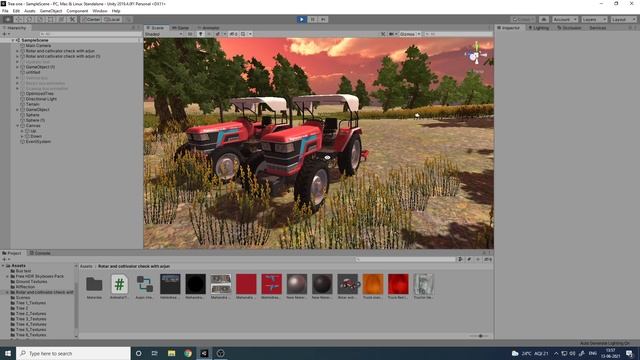Select the Rotate tool
This screenshot has height=360, width=640.
tap(29, 19)
